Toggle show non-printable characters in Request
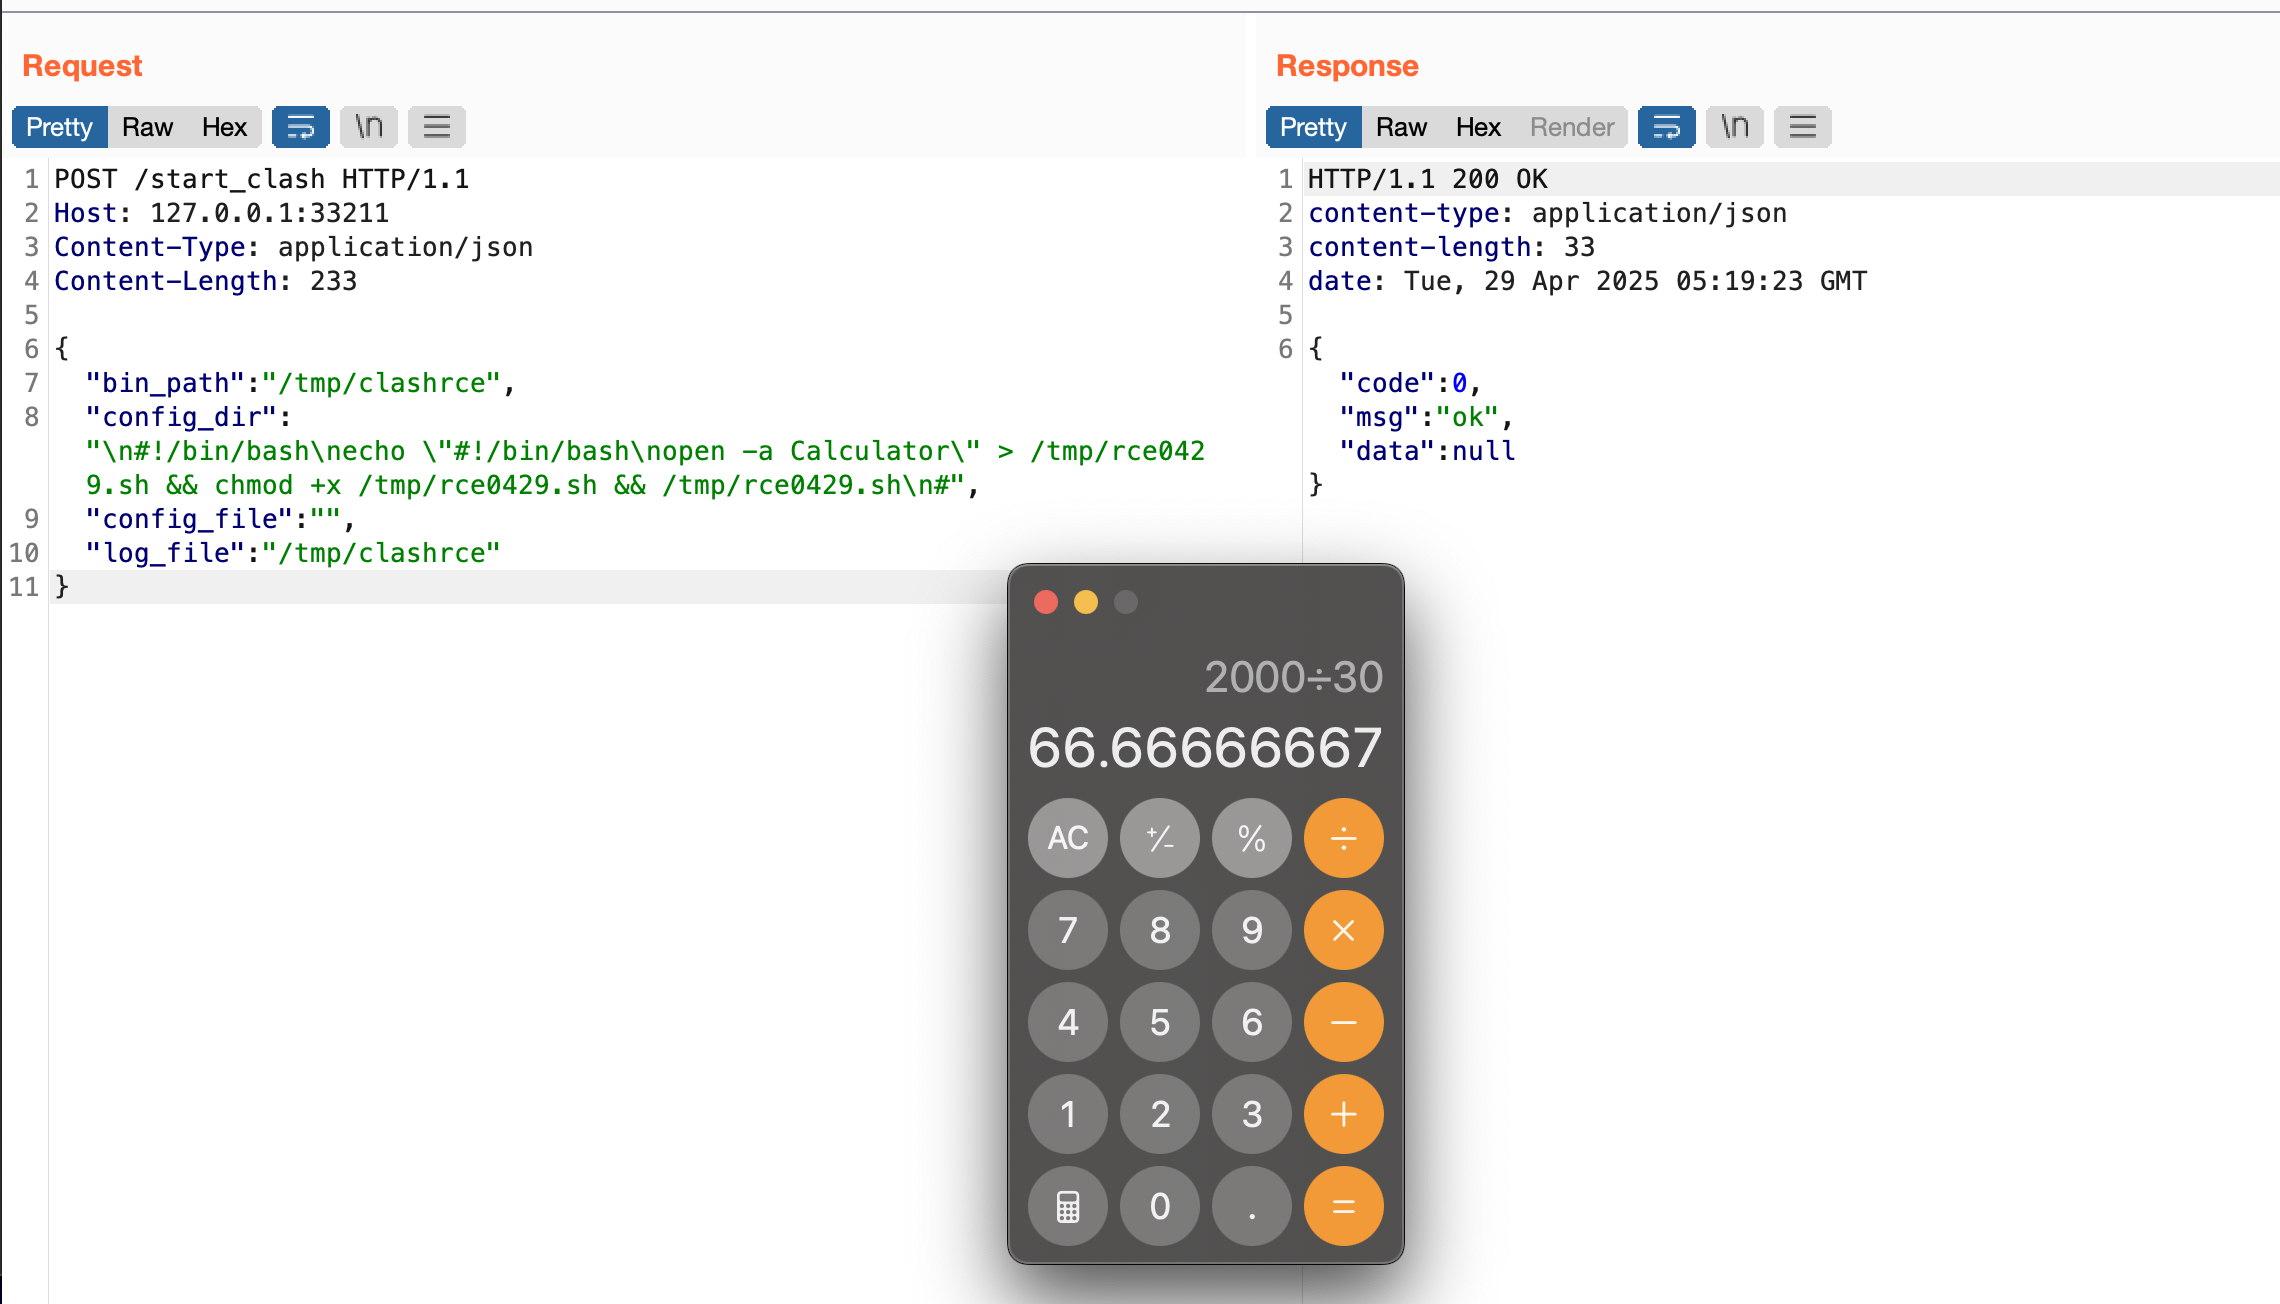Image resolution: width=2280 pixels, height=1304 pixels. click(x=369, y=127)
